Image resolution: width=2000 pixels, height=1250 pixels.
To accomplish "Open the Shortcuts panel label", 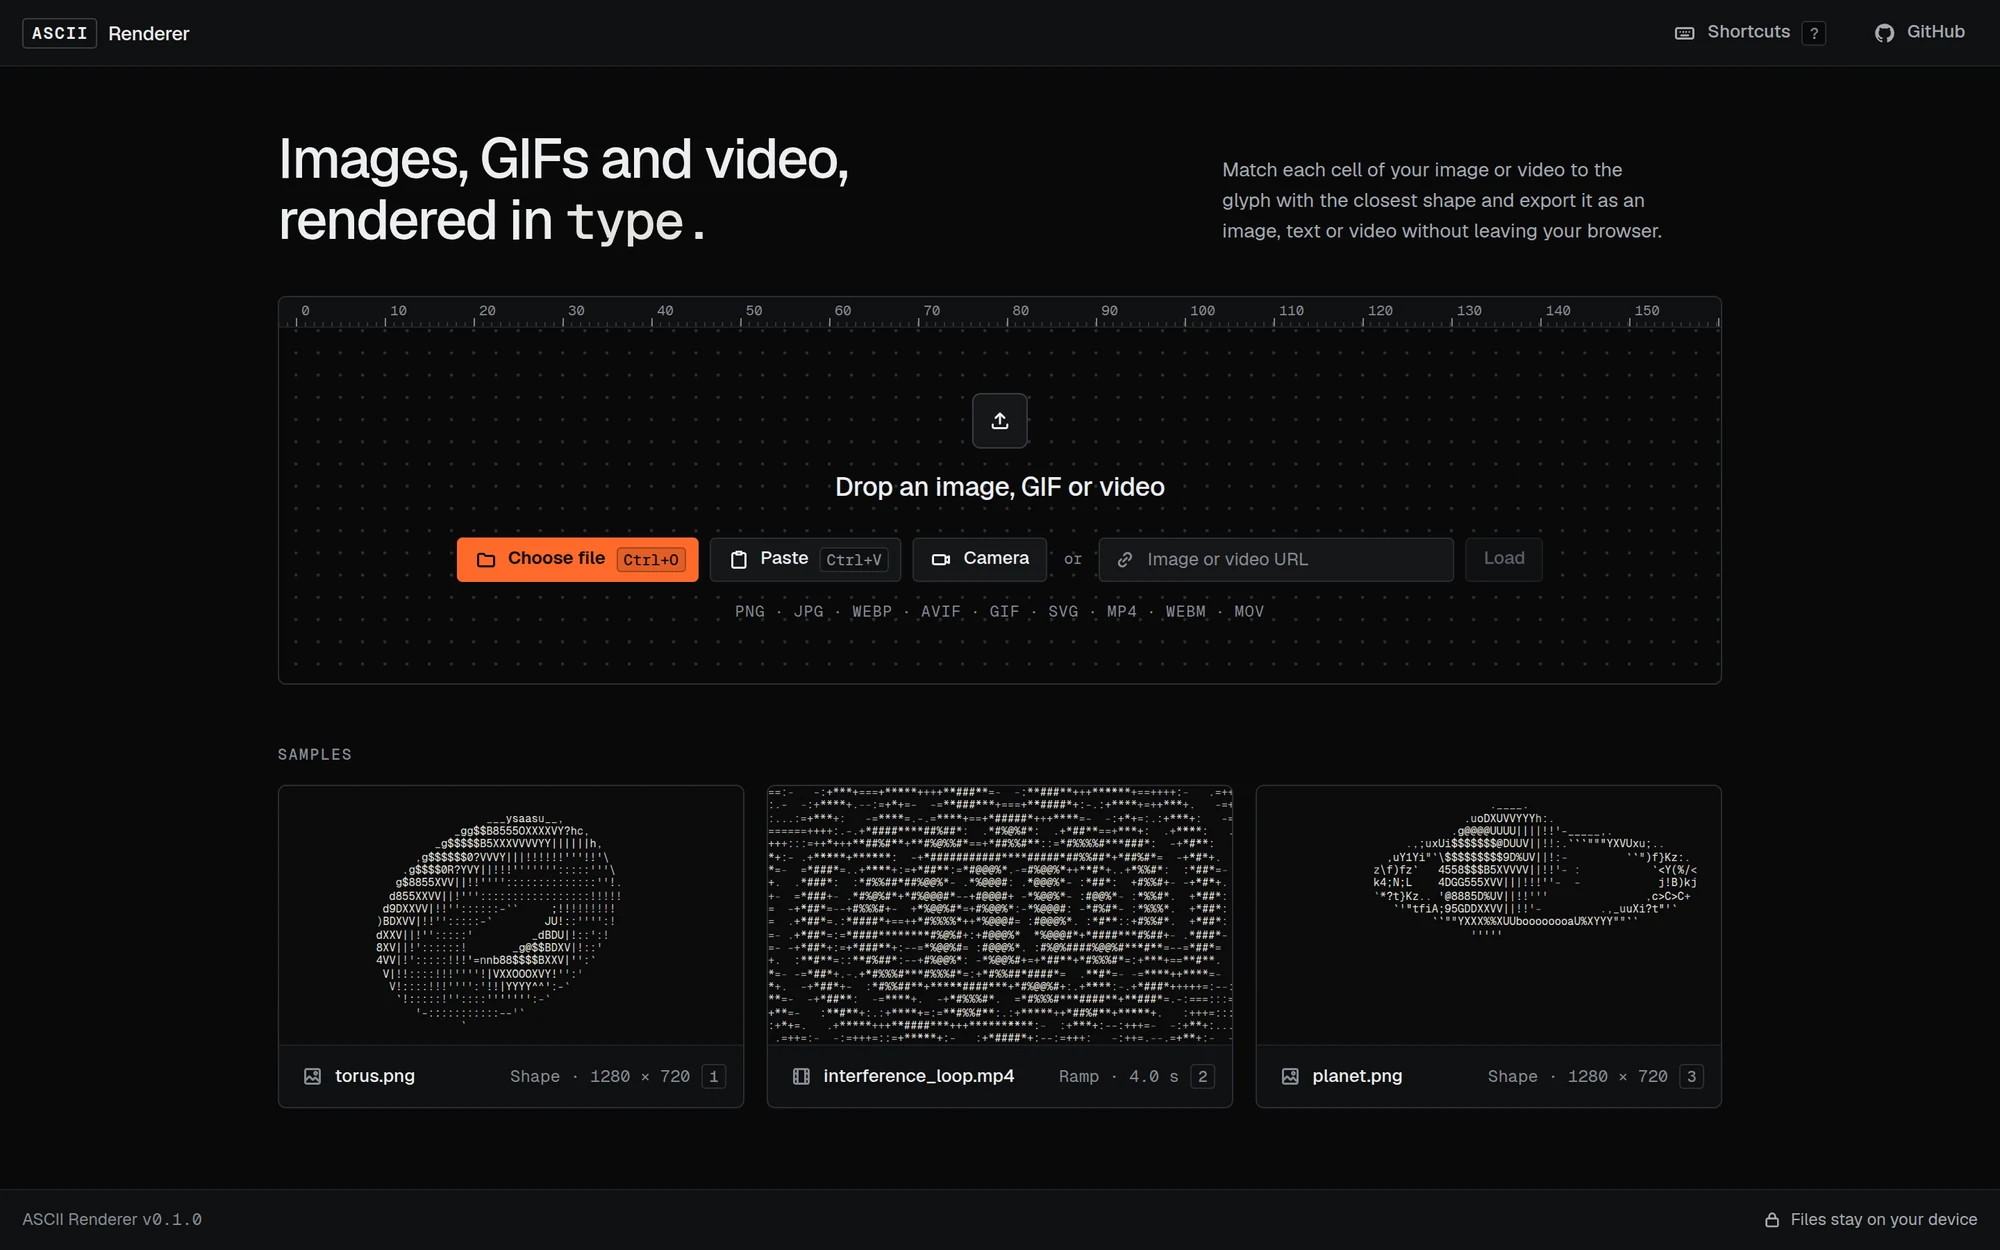I will [1748, 32].
